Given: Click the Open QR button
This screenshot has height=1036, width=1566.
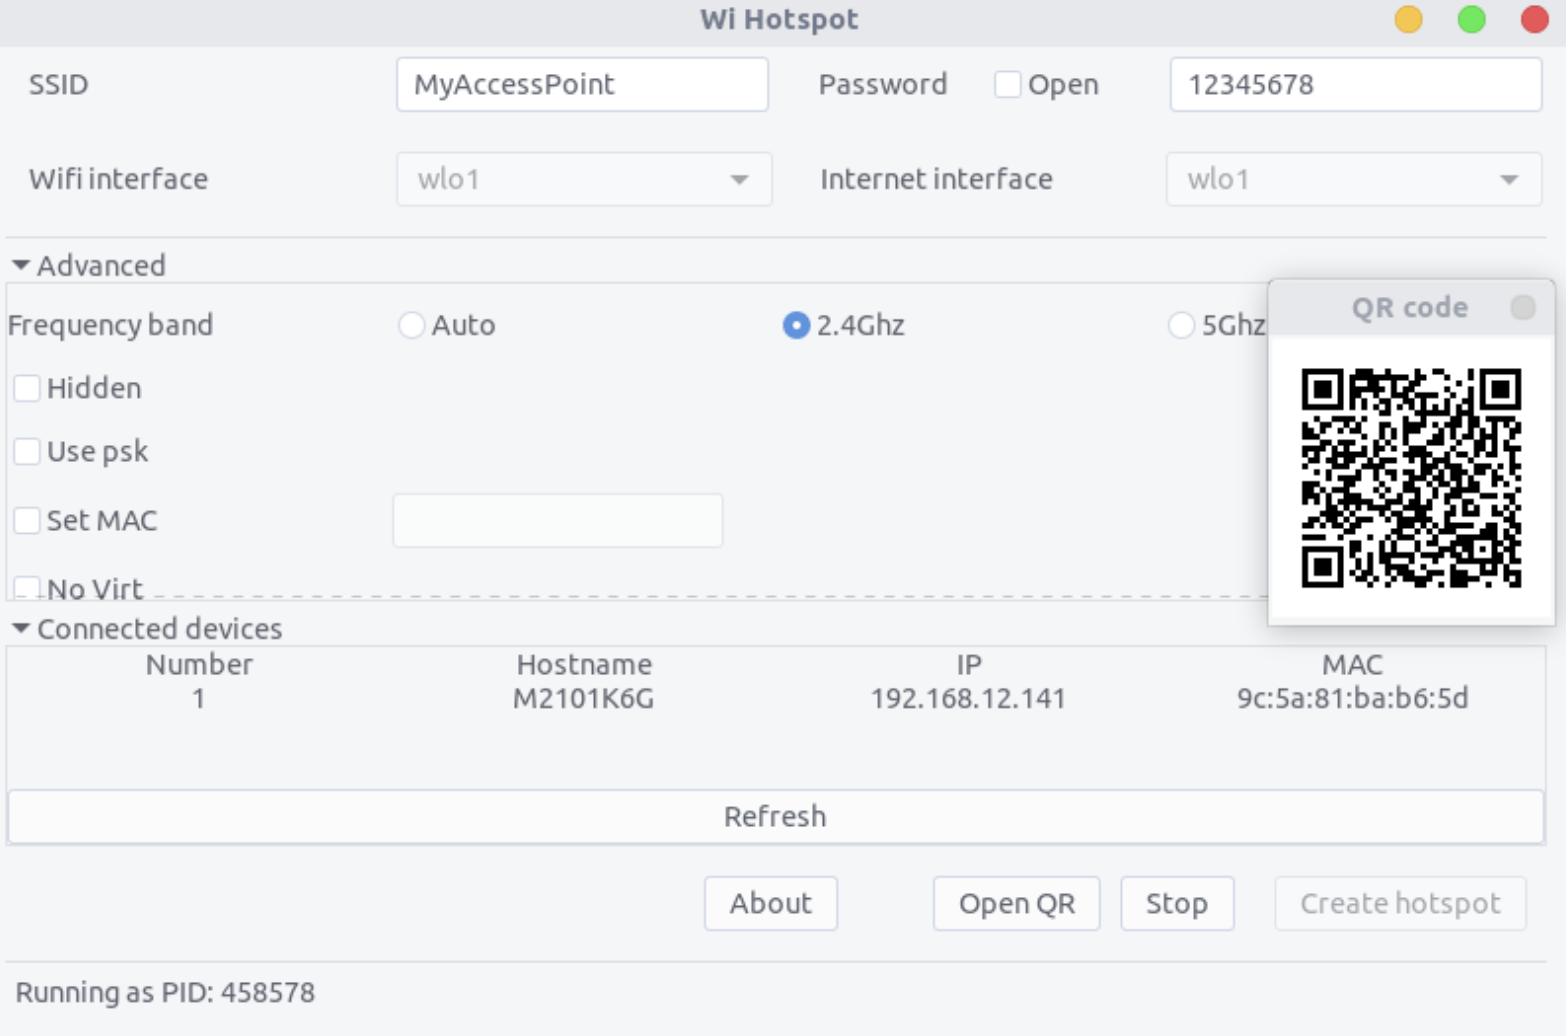Looking at the screenshot, I should click(x=1017, y=904).
